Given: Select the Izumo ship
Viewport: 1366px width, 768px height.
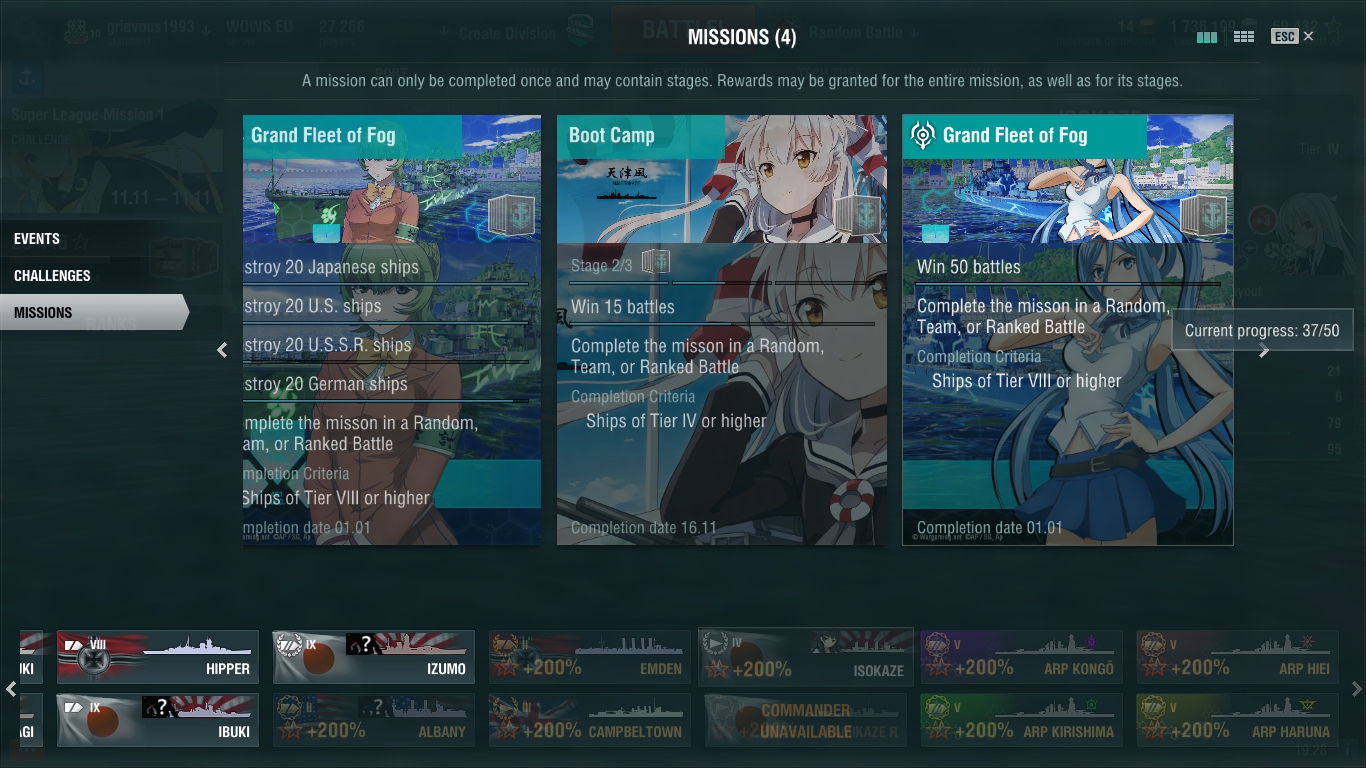Looking at the screenshot, I should click(x=374, y=657).
